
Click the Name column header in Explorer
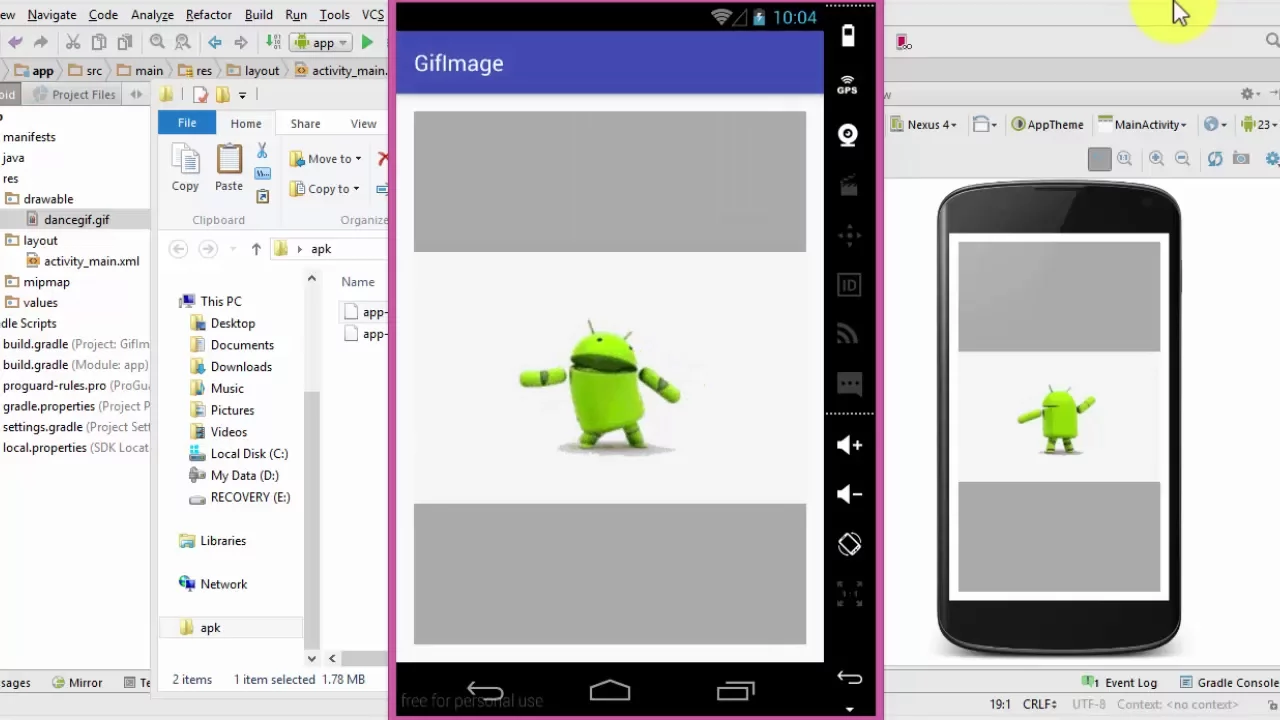point(358,282)
